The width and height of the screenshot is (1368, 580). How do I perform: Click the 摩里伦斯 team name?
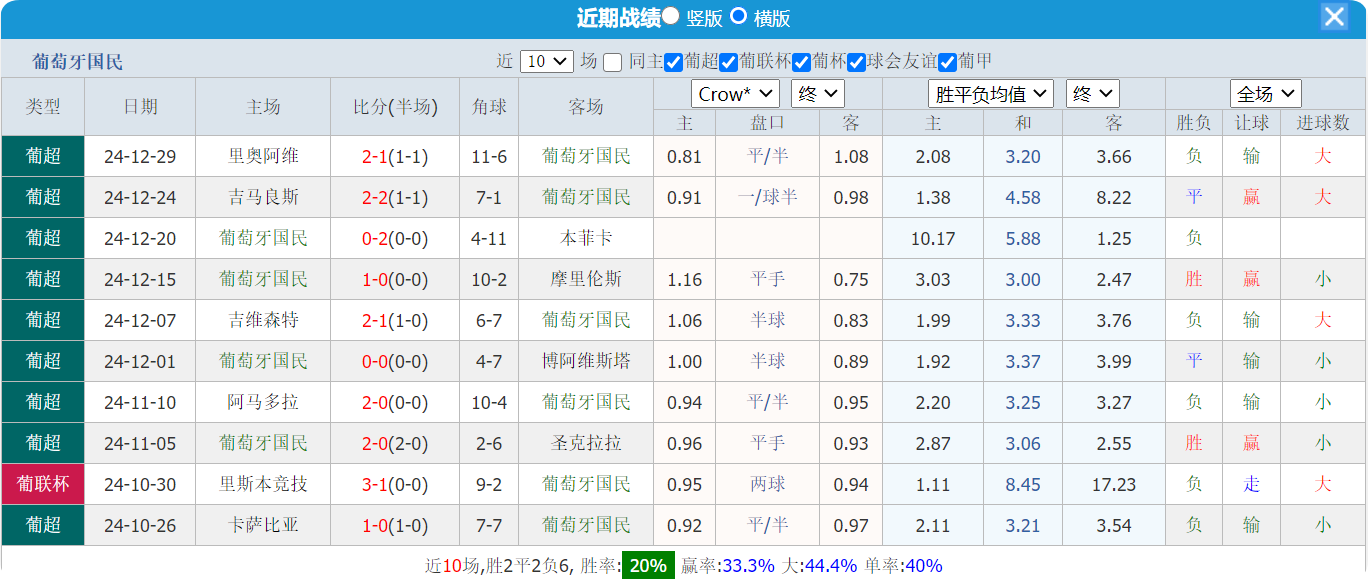pos(584,279)
